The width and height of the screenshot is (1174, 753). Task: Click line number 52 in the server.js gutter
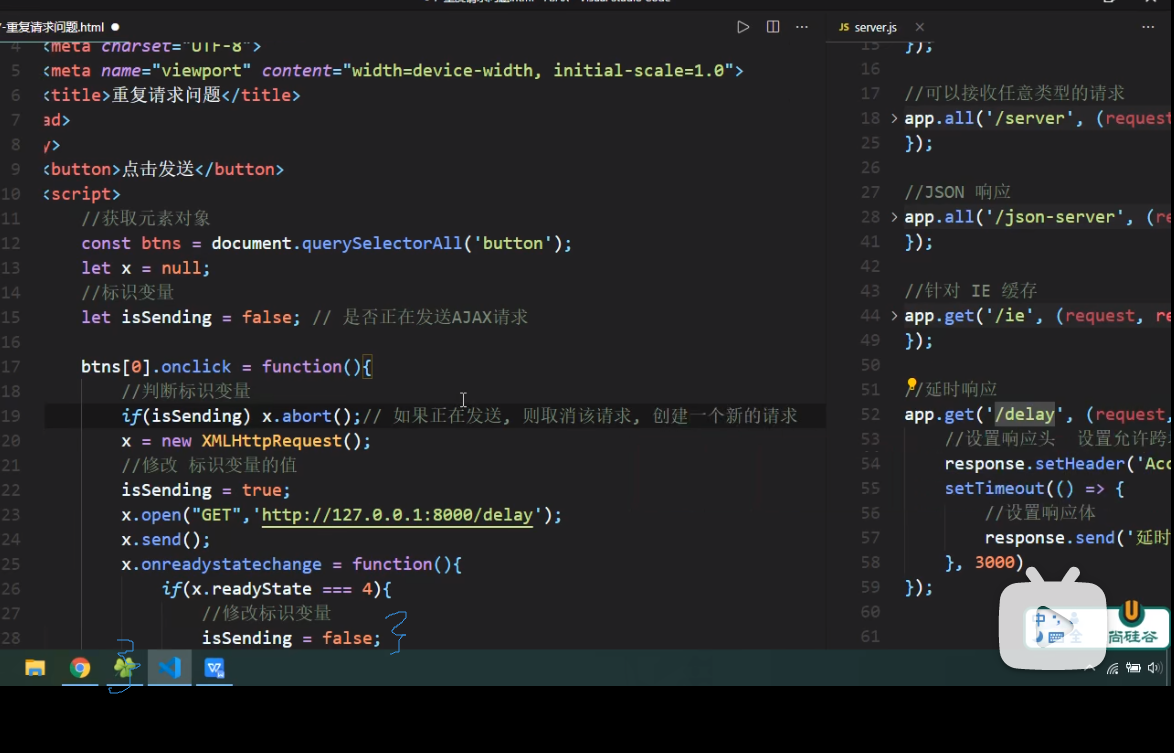coord(870,415)
